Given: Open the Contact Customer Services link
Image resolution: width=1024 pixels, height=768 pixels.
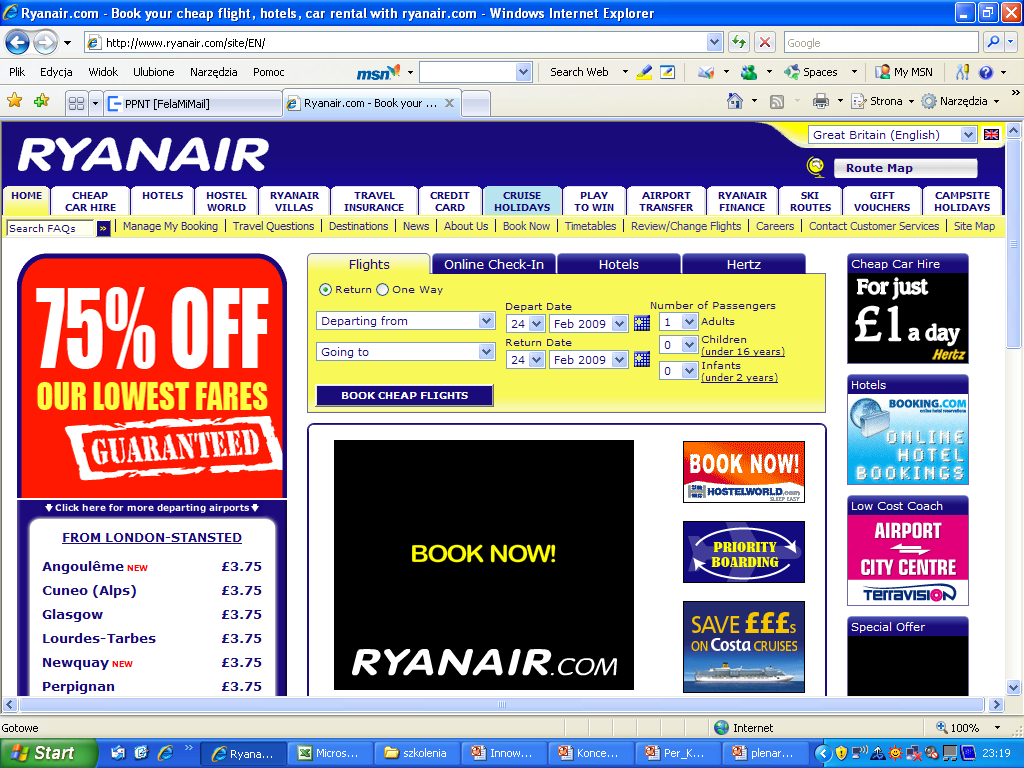Looking at the screenshot, I should 874,226.
